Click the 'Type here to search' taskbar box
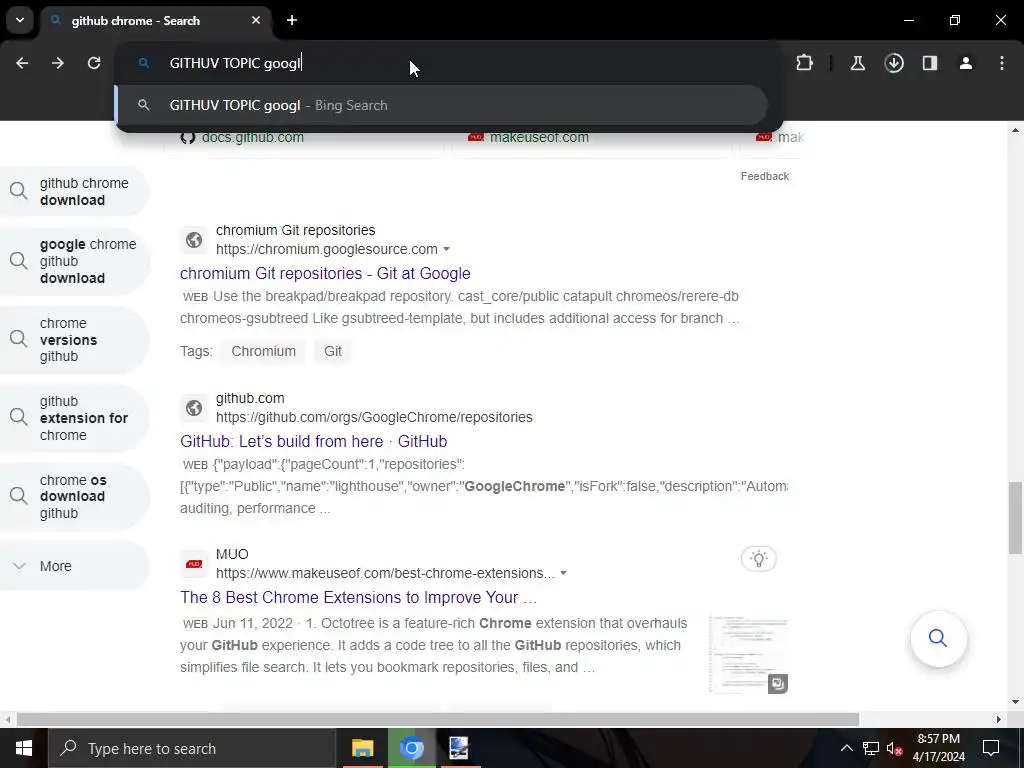The image size is (1024, 768). click(192, 748)
